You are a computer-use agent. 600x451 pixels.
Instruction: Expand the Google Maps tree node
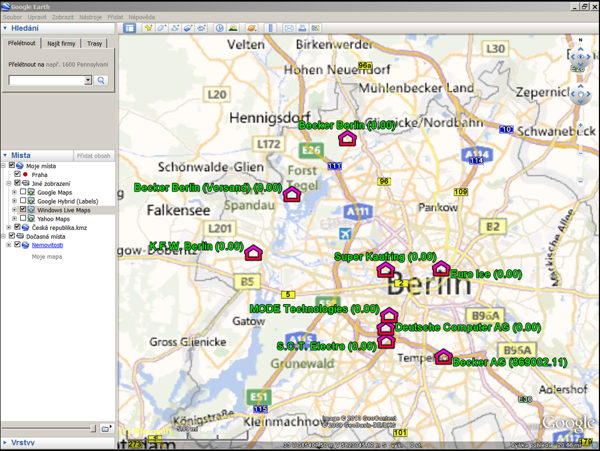point(15,192)
